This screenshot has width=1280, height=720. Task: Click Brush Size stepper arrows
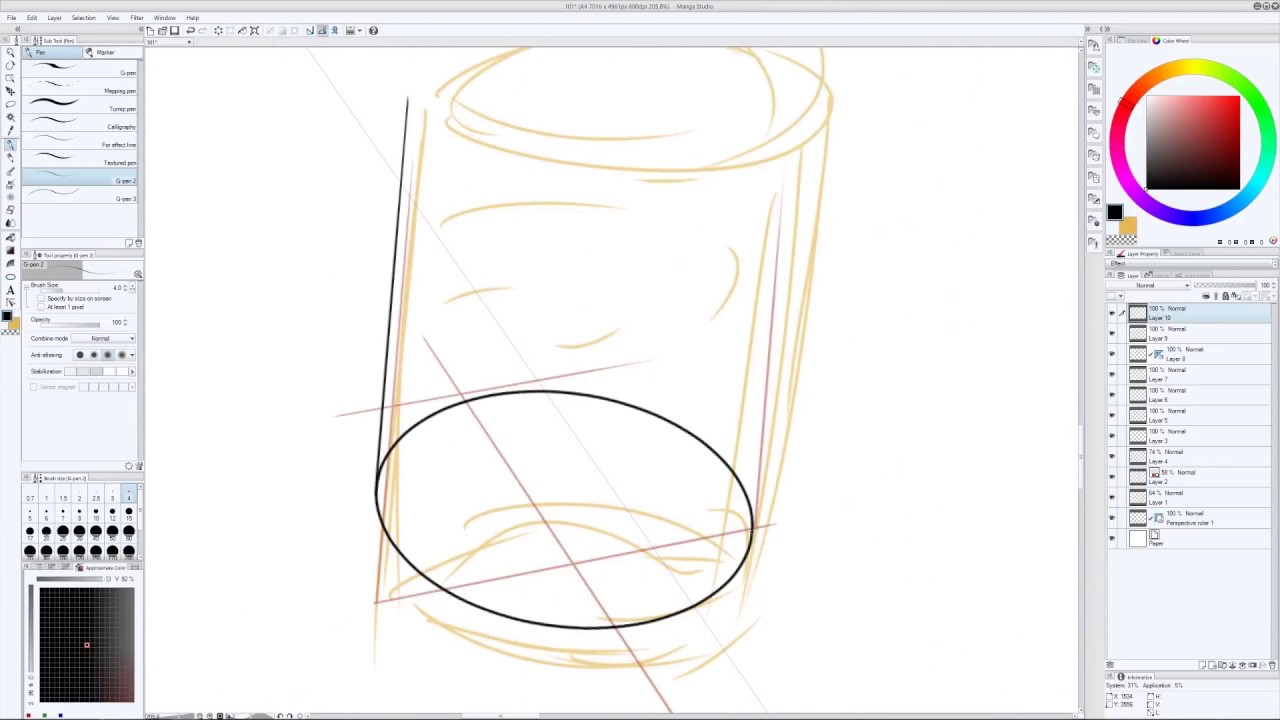point(125,288)
